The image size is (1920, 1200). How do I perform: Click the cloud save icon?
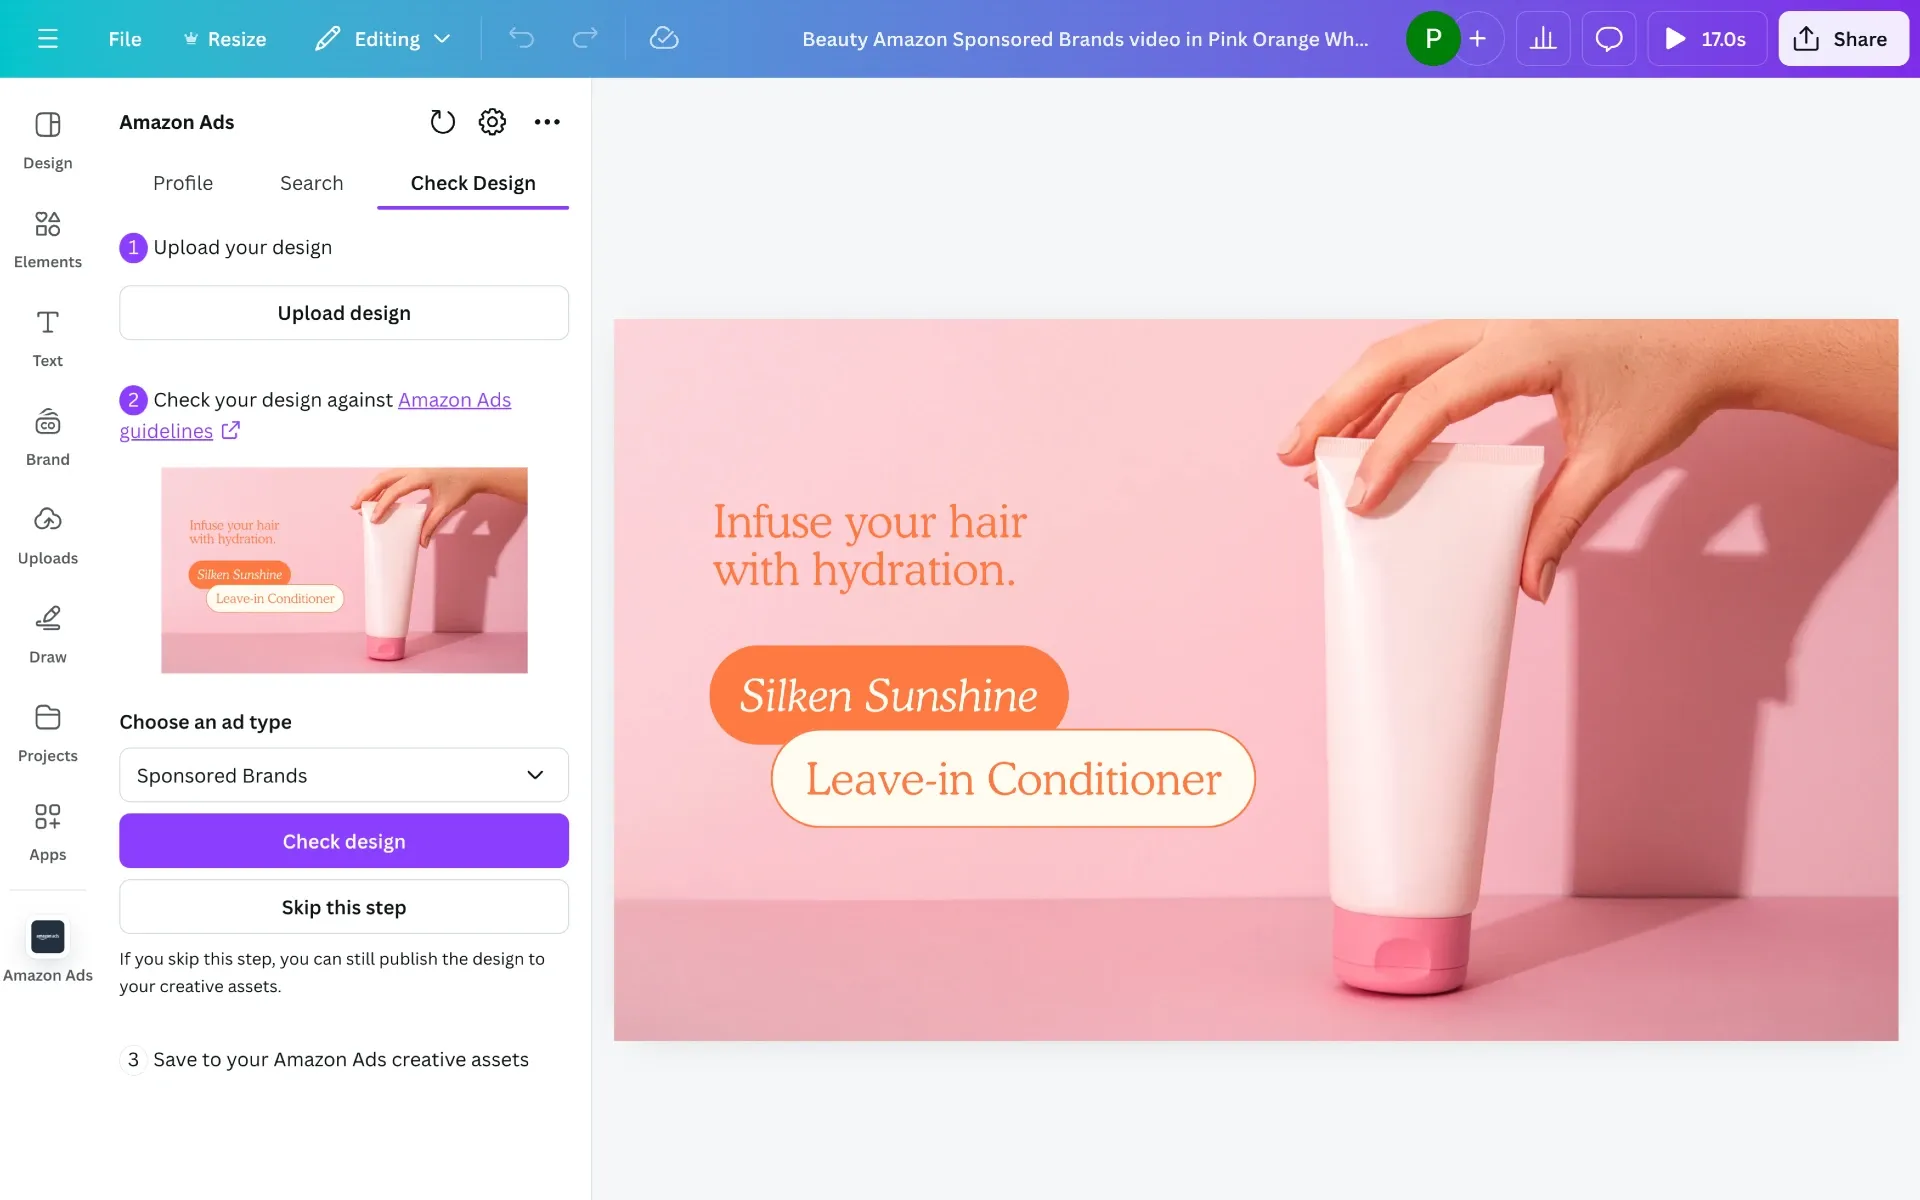pyautogui.click(x=663, y=37)
